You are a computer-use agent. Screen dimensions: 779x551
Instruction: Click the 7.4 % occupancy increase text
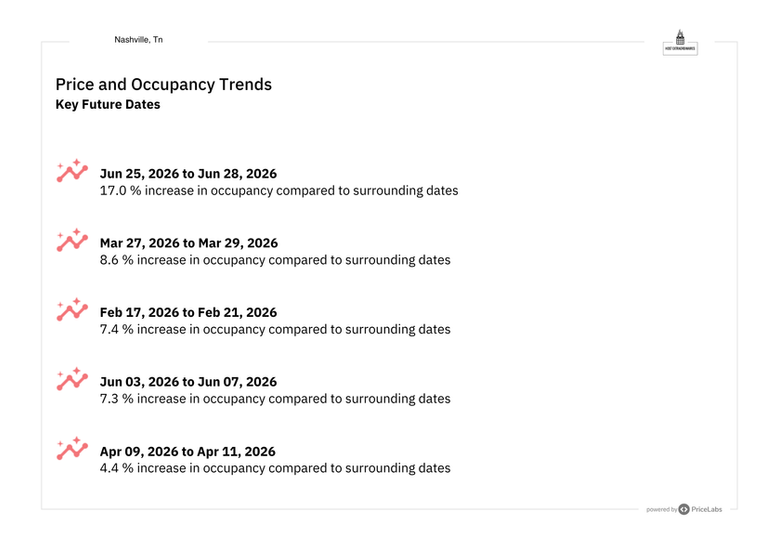(x=275, y=329)
